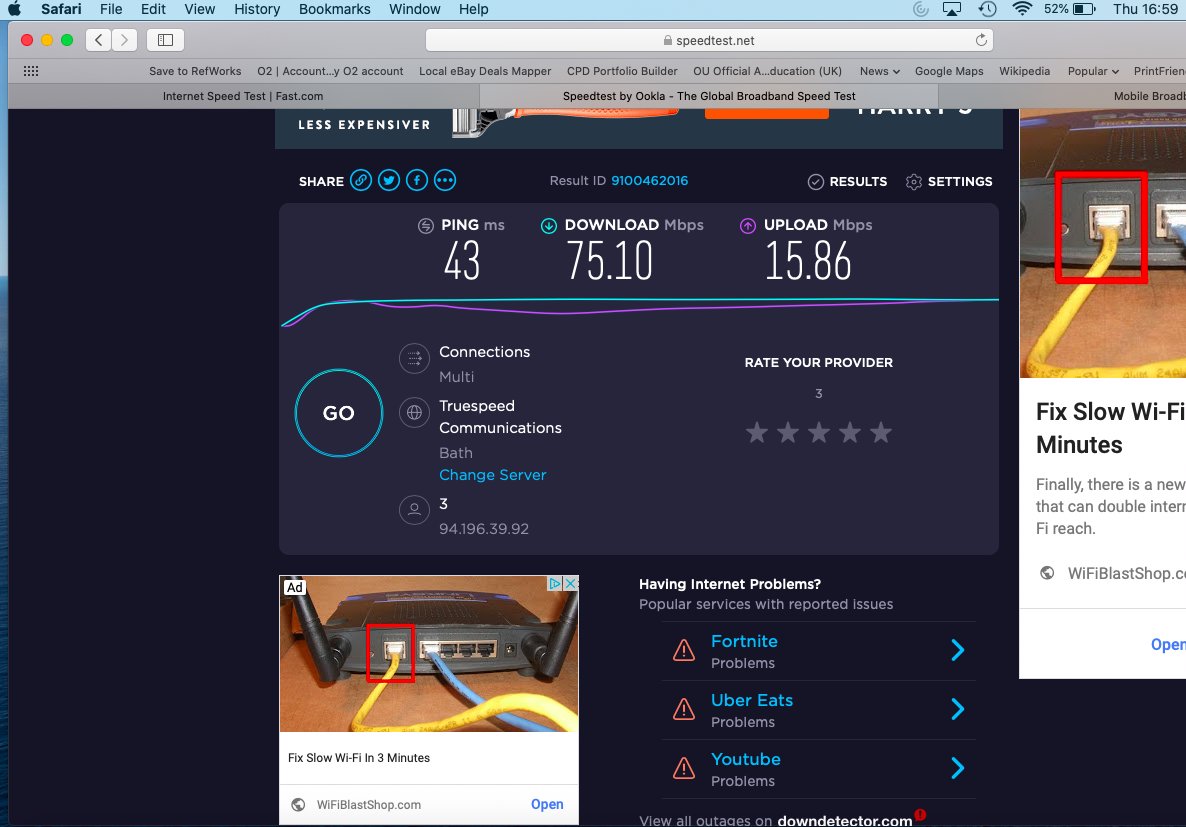1186x827 pixels.
Task: Switch to the Mobile Broadband tab
Action: pyautogui.click(x=1063, y=96)
